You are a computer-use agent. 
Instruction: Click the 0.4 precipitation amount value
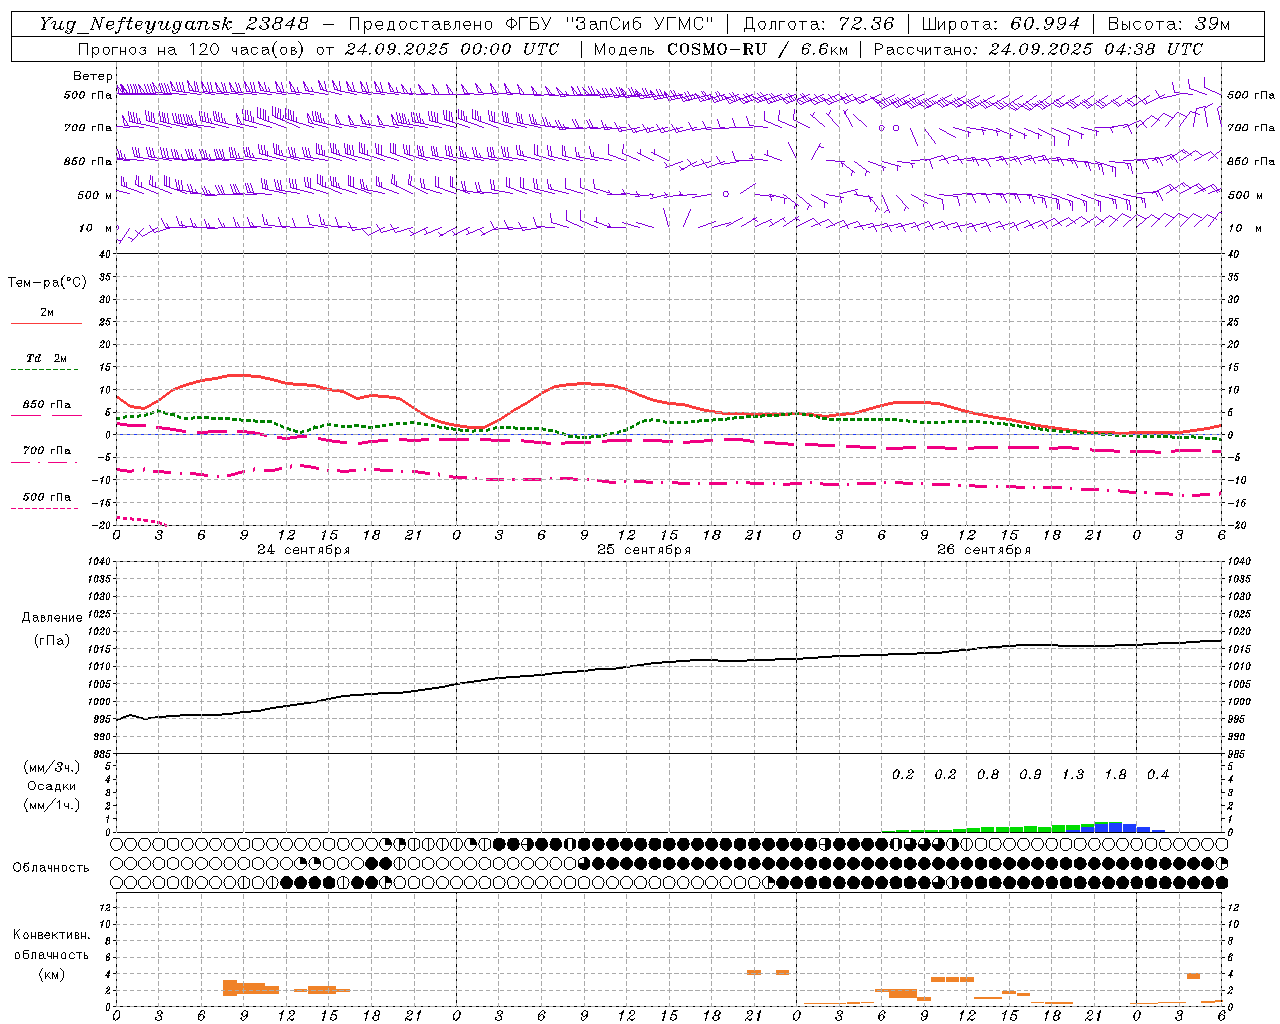pos(1158,775)
